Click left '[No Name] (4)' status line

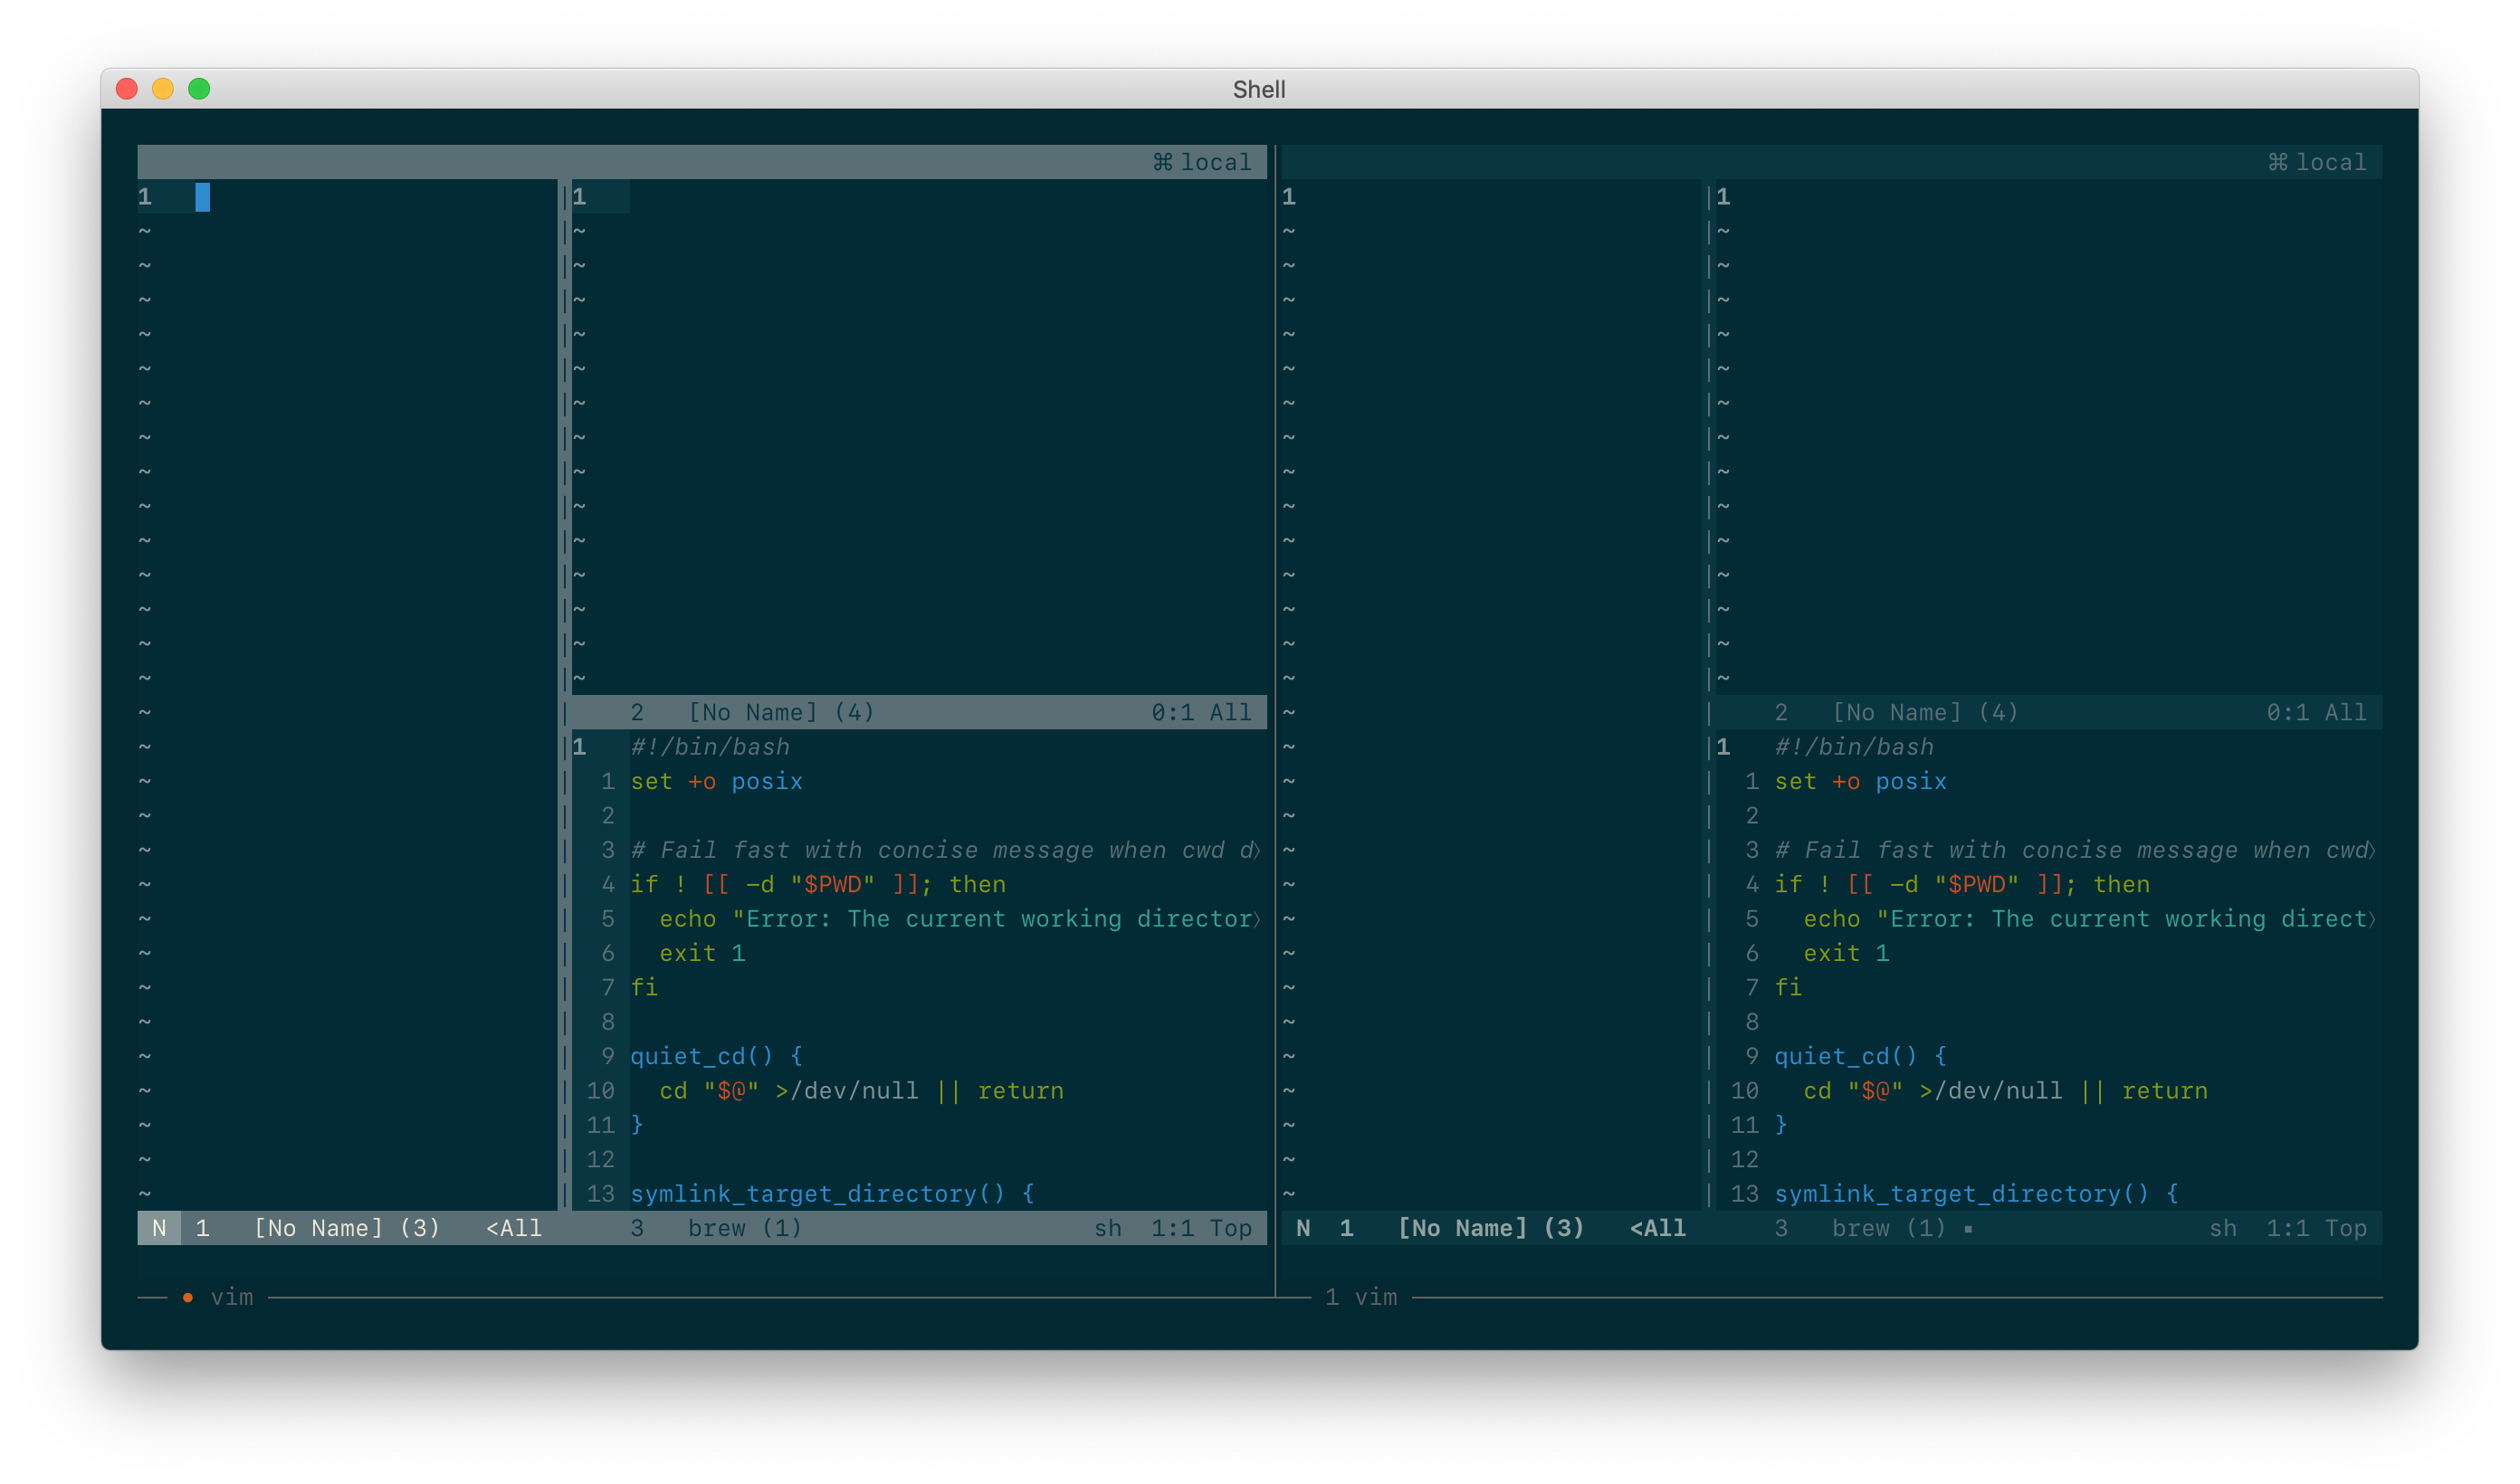[x=781, y=712]
